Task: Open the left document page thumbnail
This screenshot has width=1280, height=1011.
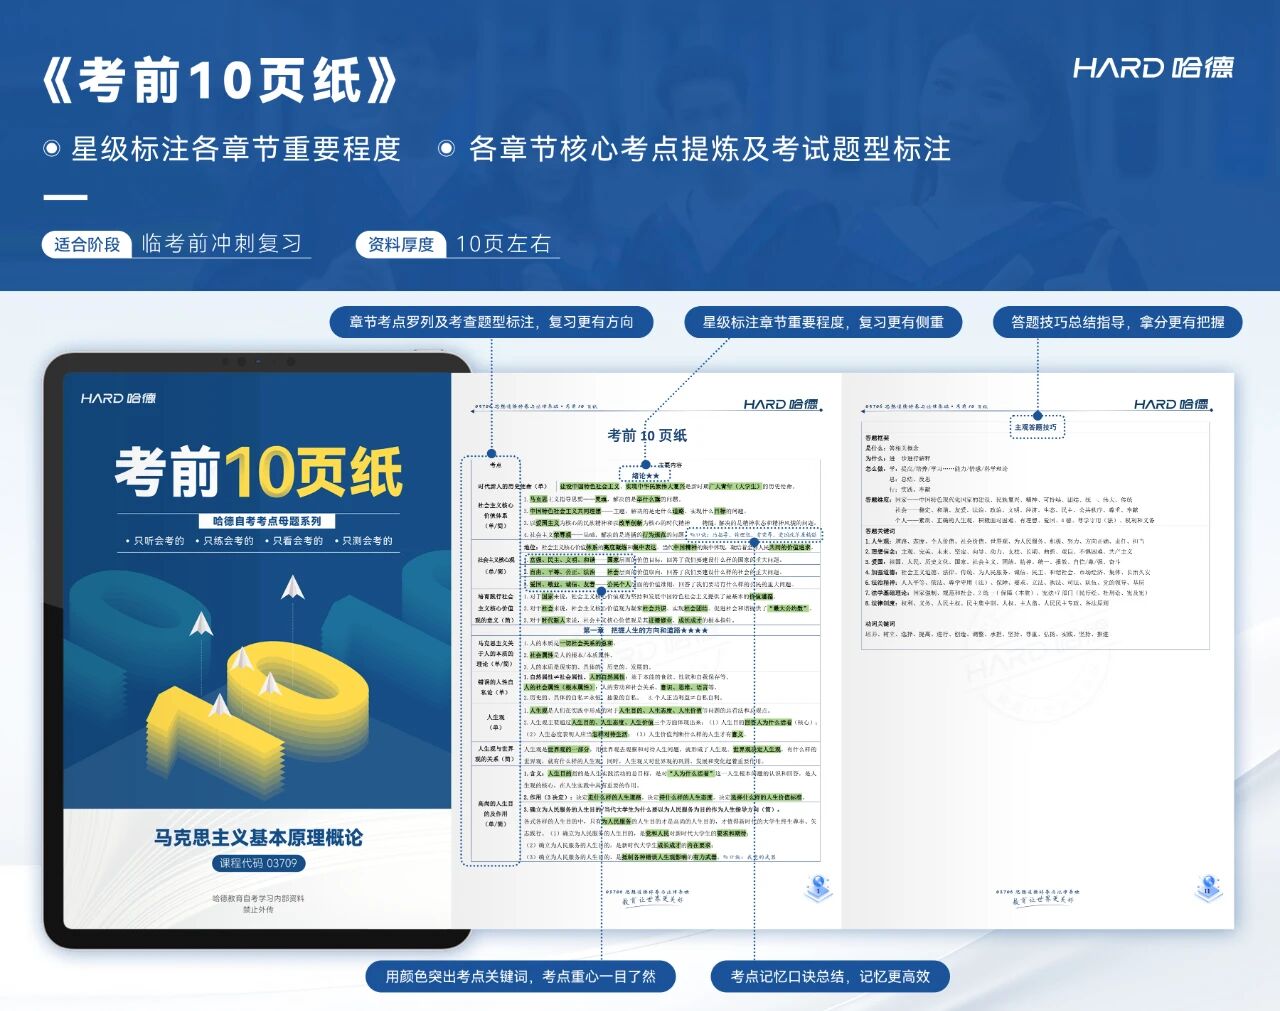Action: [x=646, y=650]
